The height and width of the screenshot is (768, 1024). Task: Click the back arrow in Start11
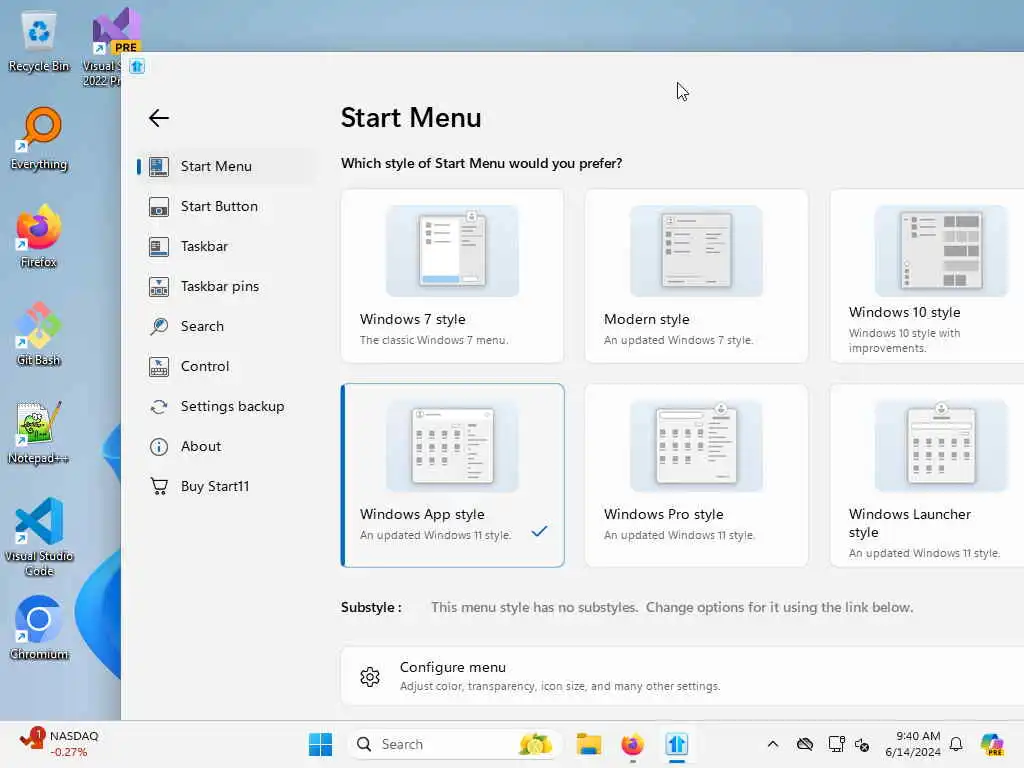coord(159,118)
